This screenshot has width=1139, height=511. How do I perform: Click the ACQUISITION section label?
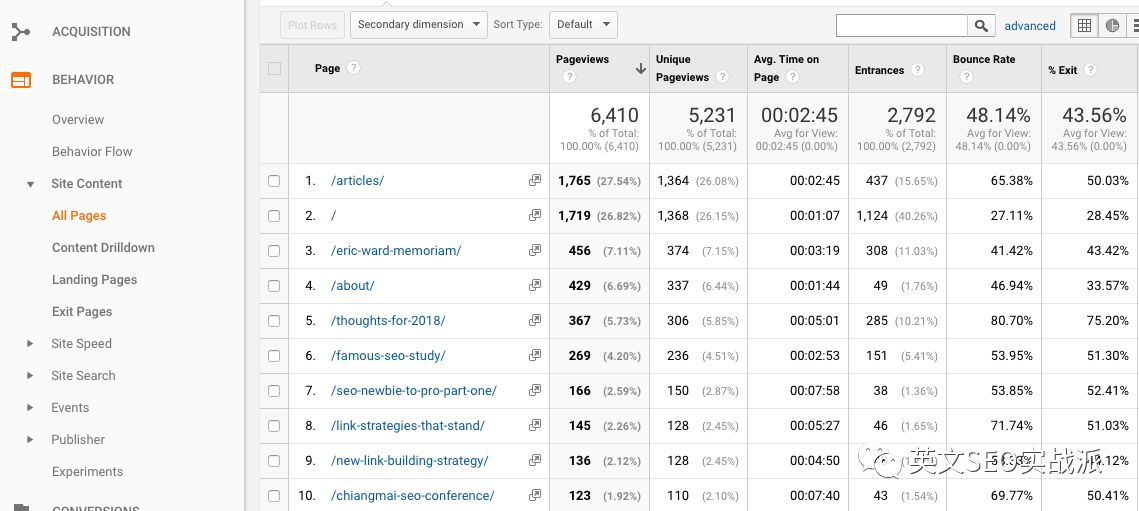click(x=92, y=31)
